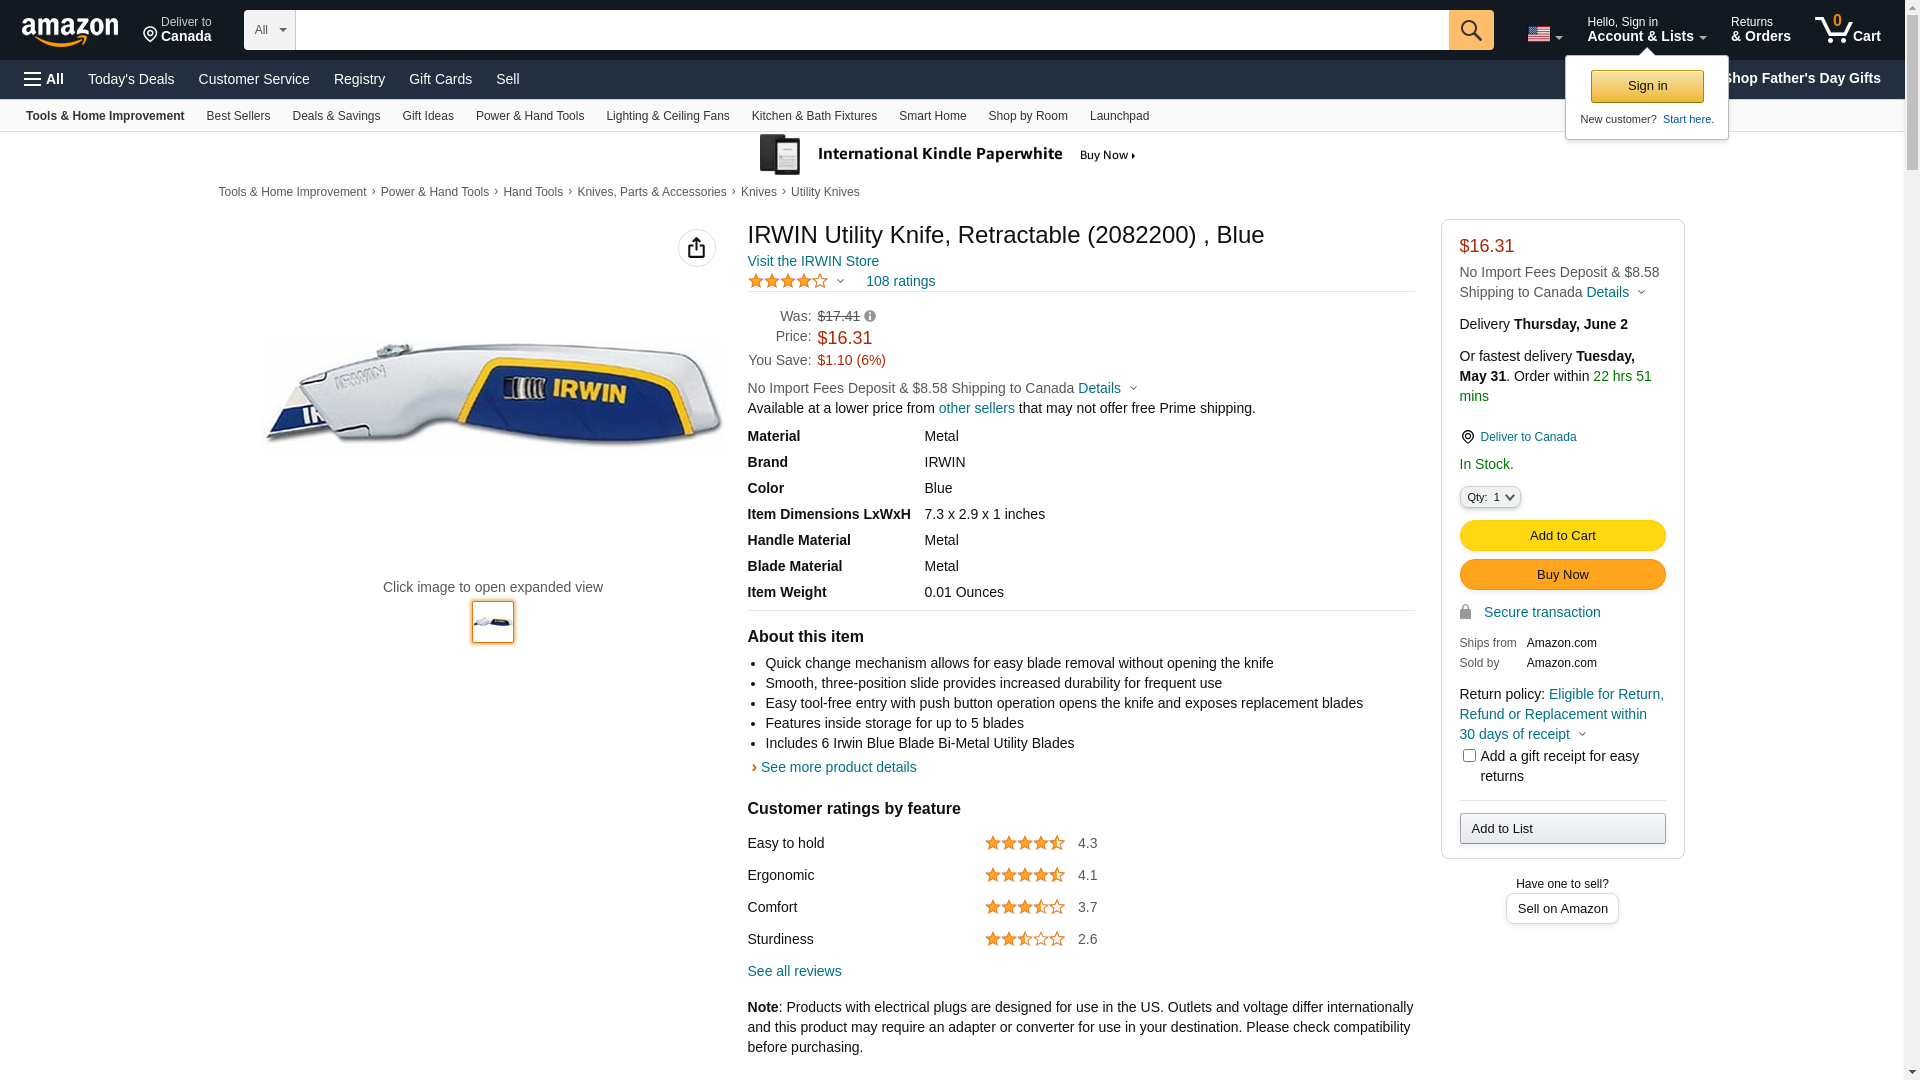This screenshot has height=1080, width=1920.
Task: Open the shopping cart icon
Action: [1847, 29]
